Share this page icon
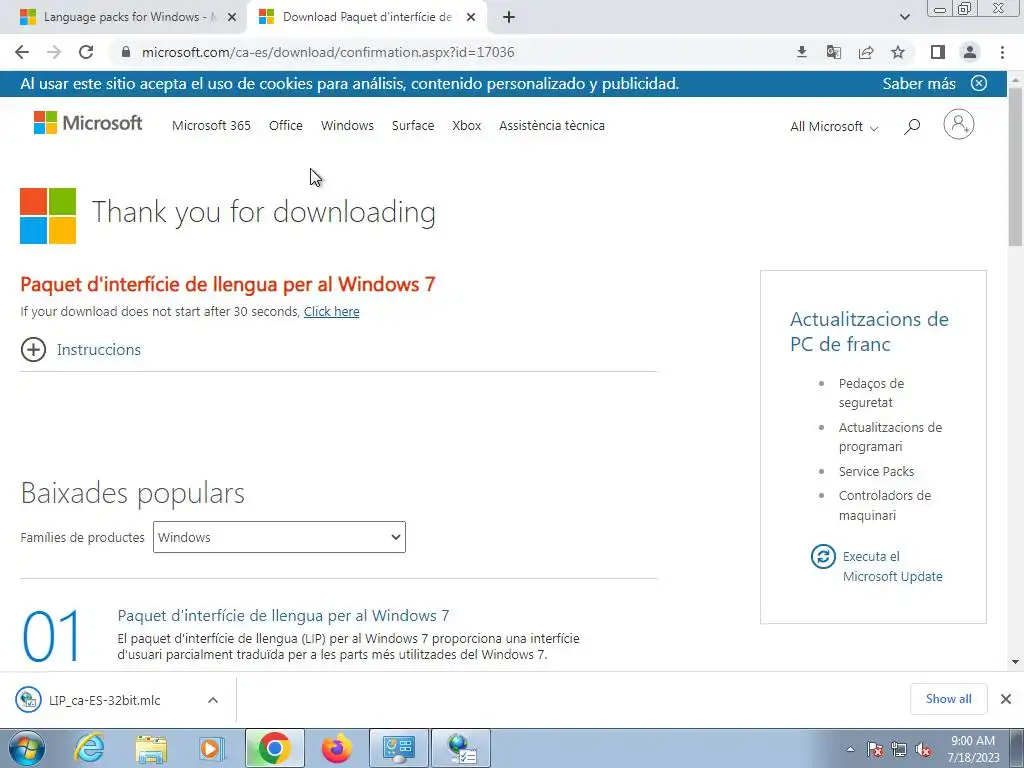1024x768 pixels. tap(866, 52)
